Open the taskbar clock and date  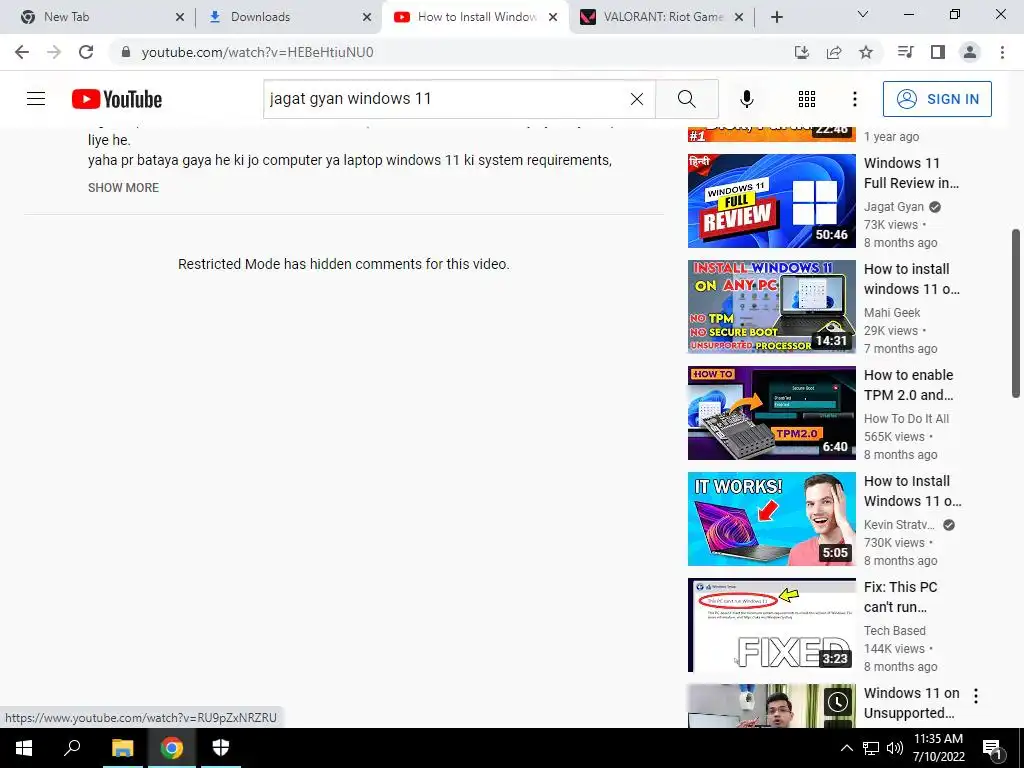pos(938,748)
